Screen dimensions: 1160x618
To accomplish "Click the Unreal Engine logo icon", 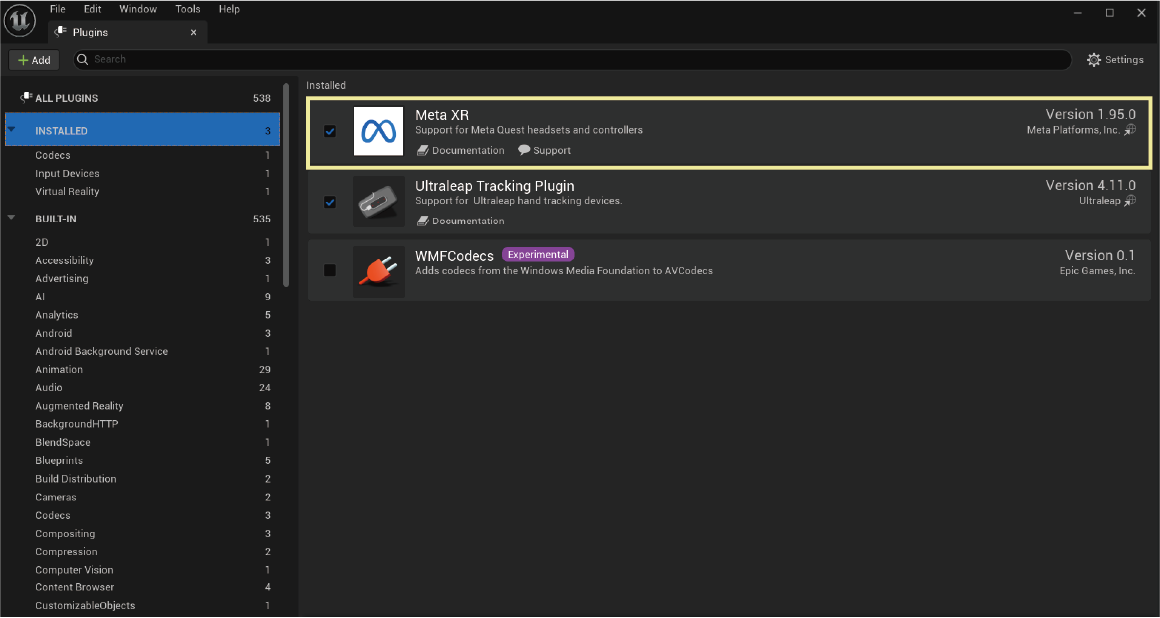I will click(x=20, y=20).
